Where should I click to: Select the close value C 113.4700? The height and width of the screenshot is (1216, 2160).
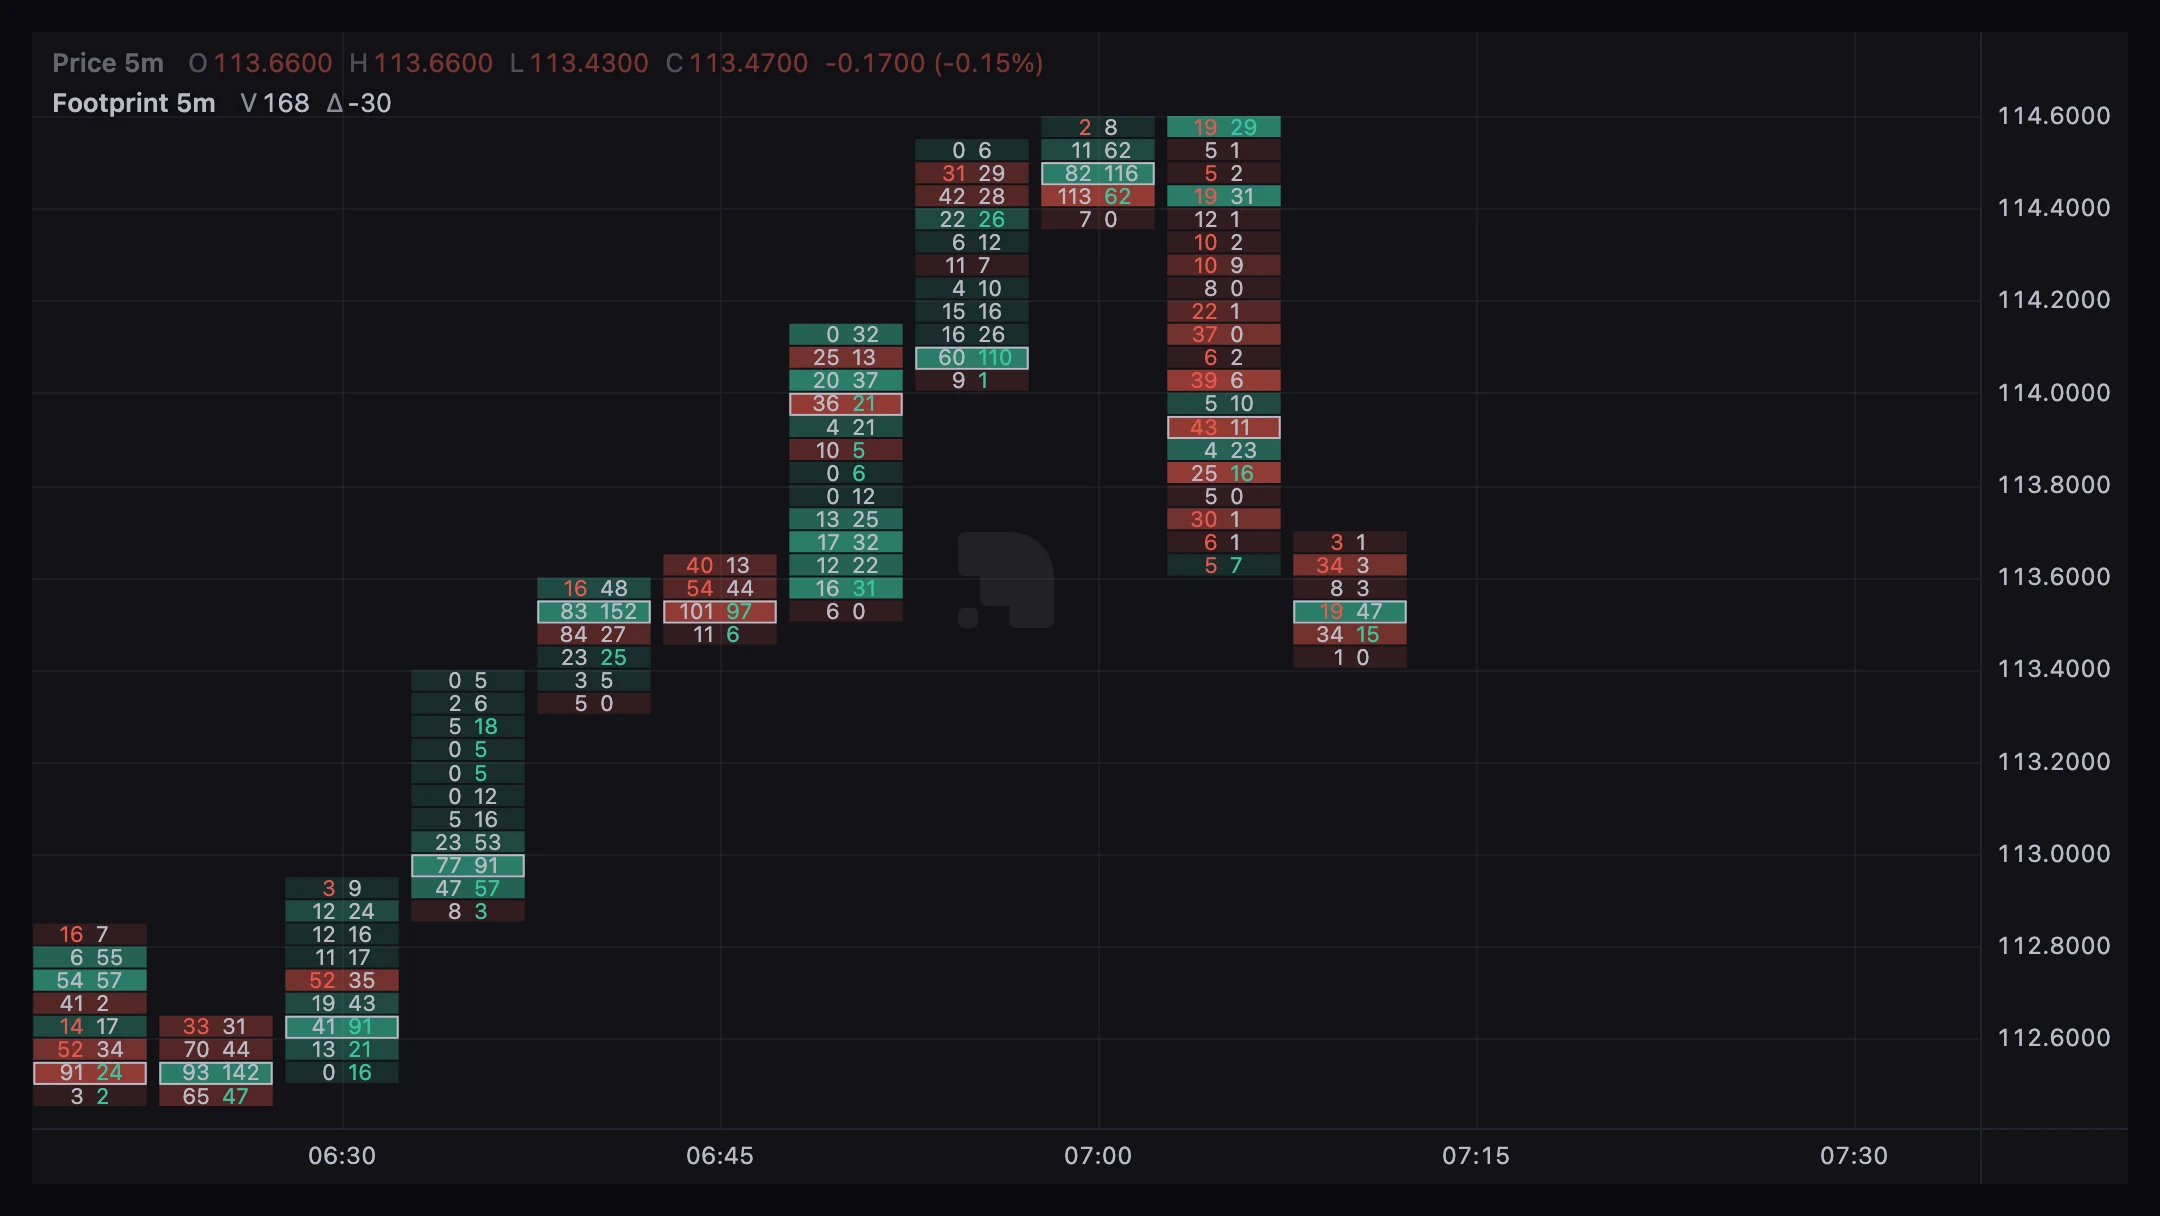coord(737,63)
